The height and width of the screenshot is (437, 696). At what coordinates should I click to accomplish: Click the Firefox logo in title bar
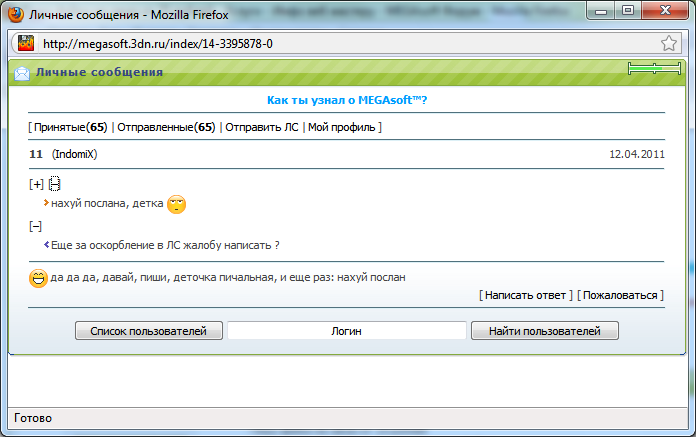coord(16,14)
